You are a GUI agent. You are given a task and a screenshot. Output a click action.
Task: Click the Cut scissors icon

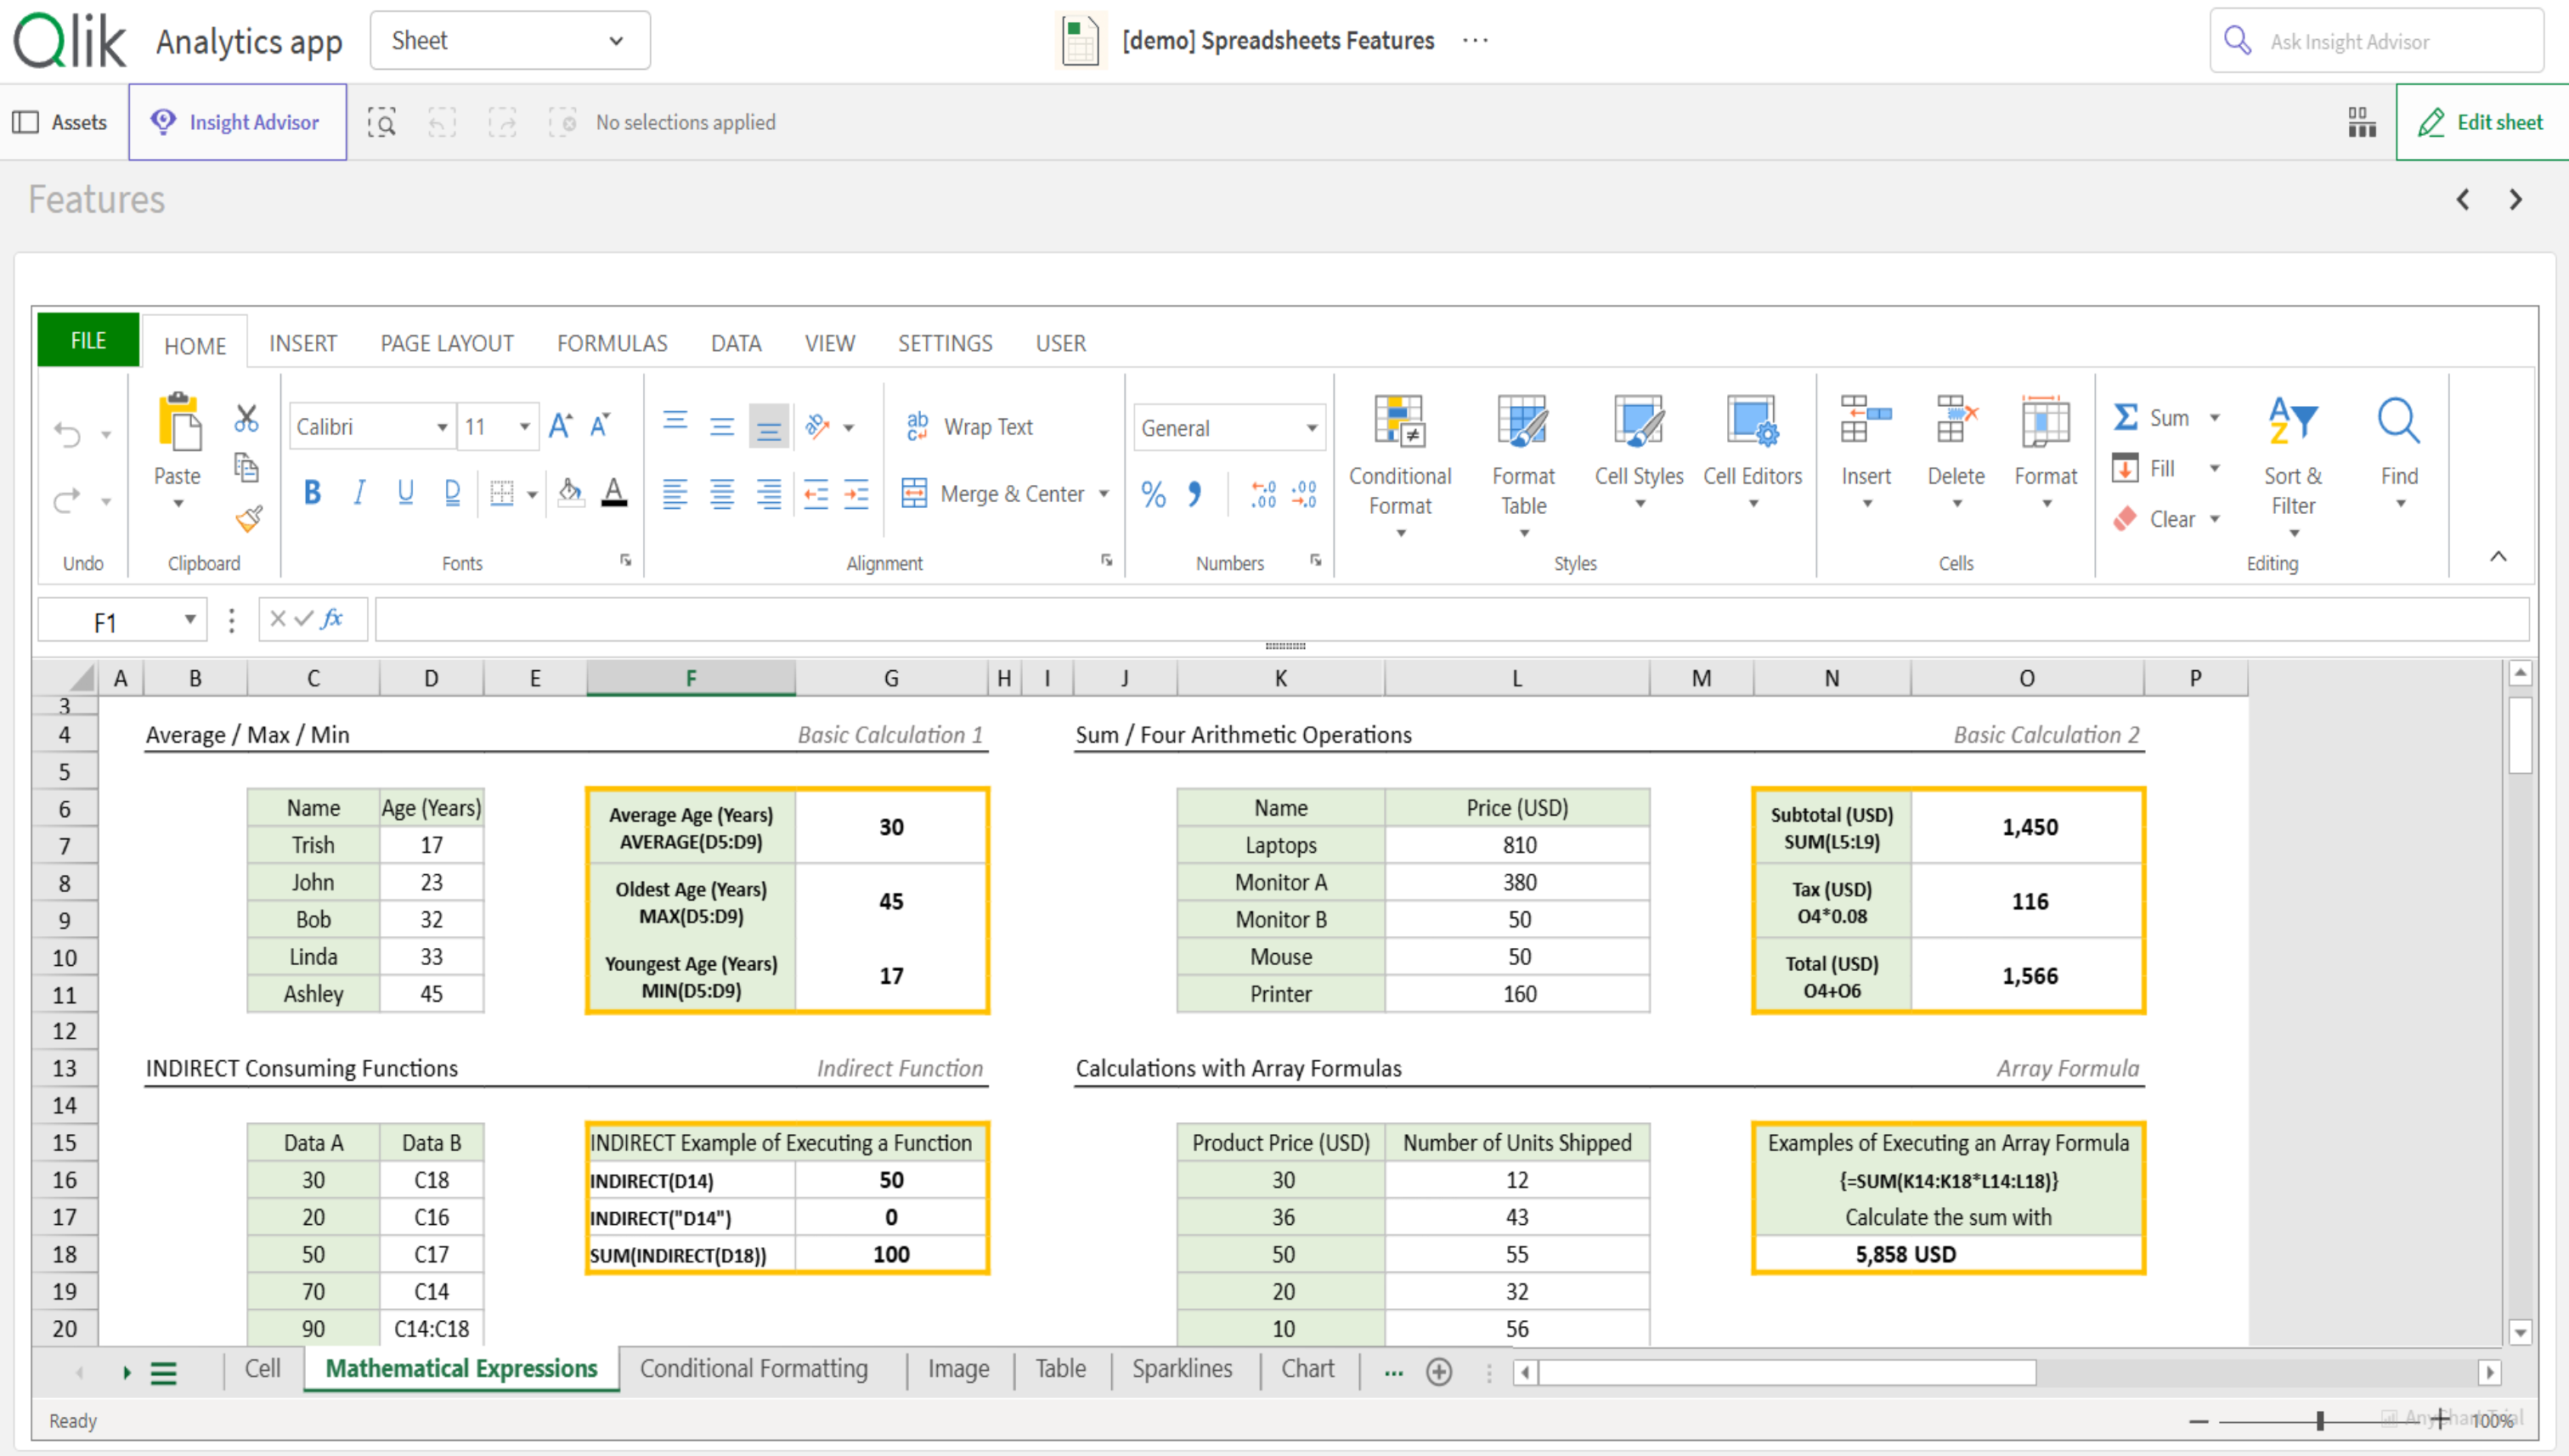coord(246,419)
